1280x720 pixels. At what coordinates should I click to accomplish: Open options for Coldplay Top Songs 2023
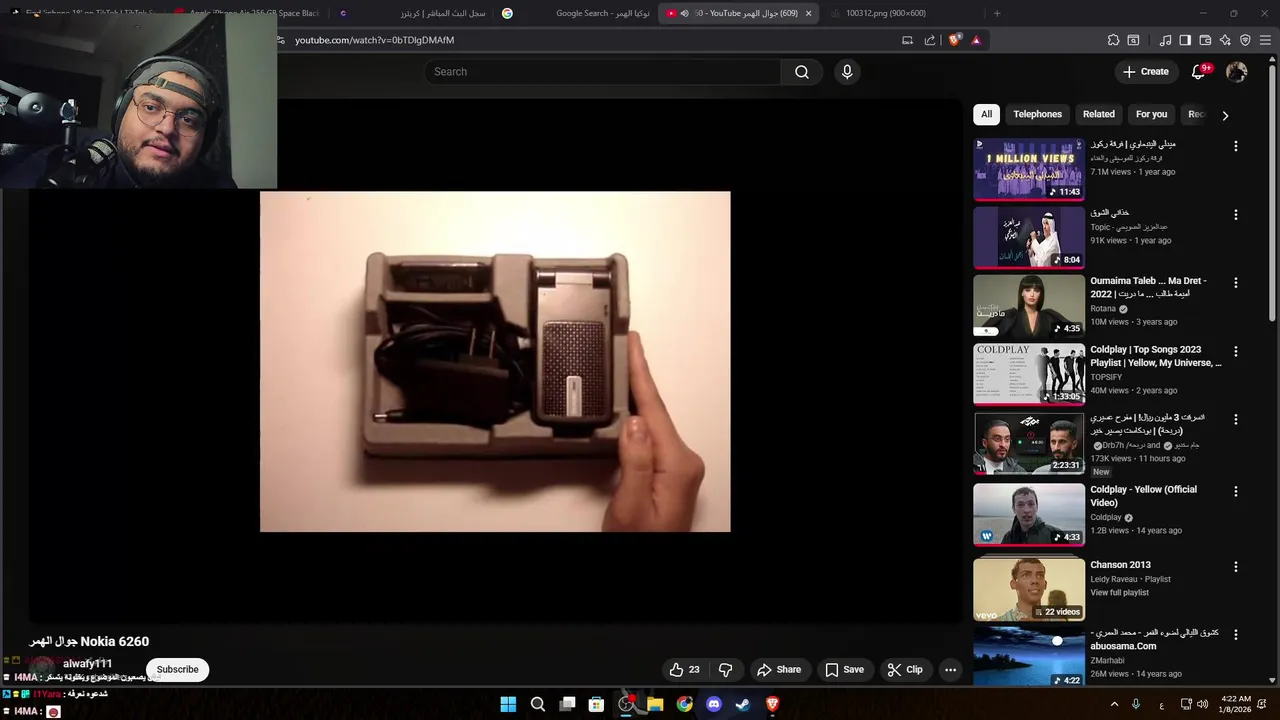(1235, 352)
